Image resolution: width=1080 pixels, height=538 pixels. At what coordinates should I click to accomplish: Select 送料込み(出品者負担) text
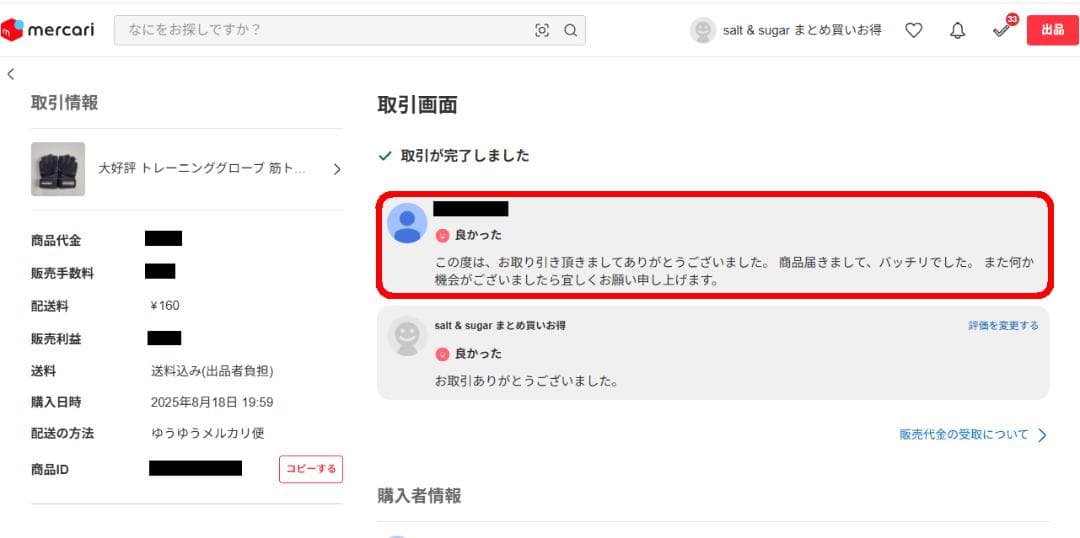point(212,371)
